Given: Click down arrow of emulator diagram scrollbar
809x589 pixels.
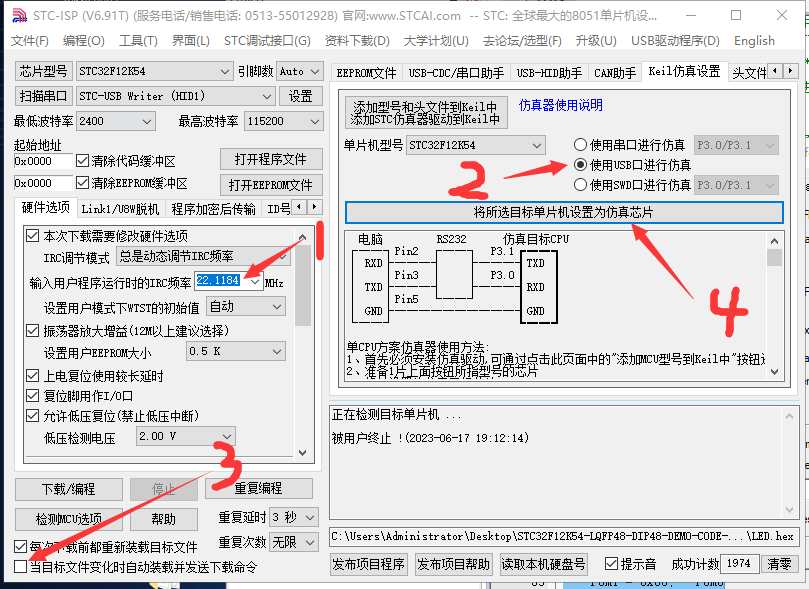Looking at the screenshot, I should click(774, 371).
